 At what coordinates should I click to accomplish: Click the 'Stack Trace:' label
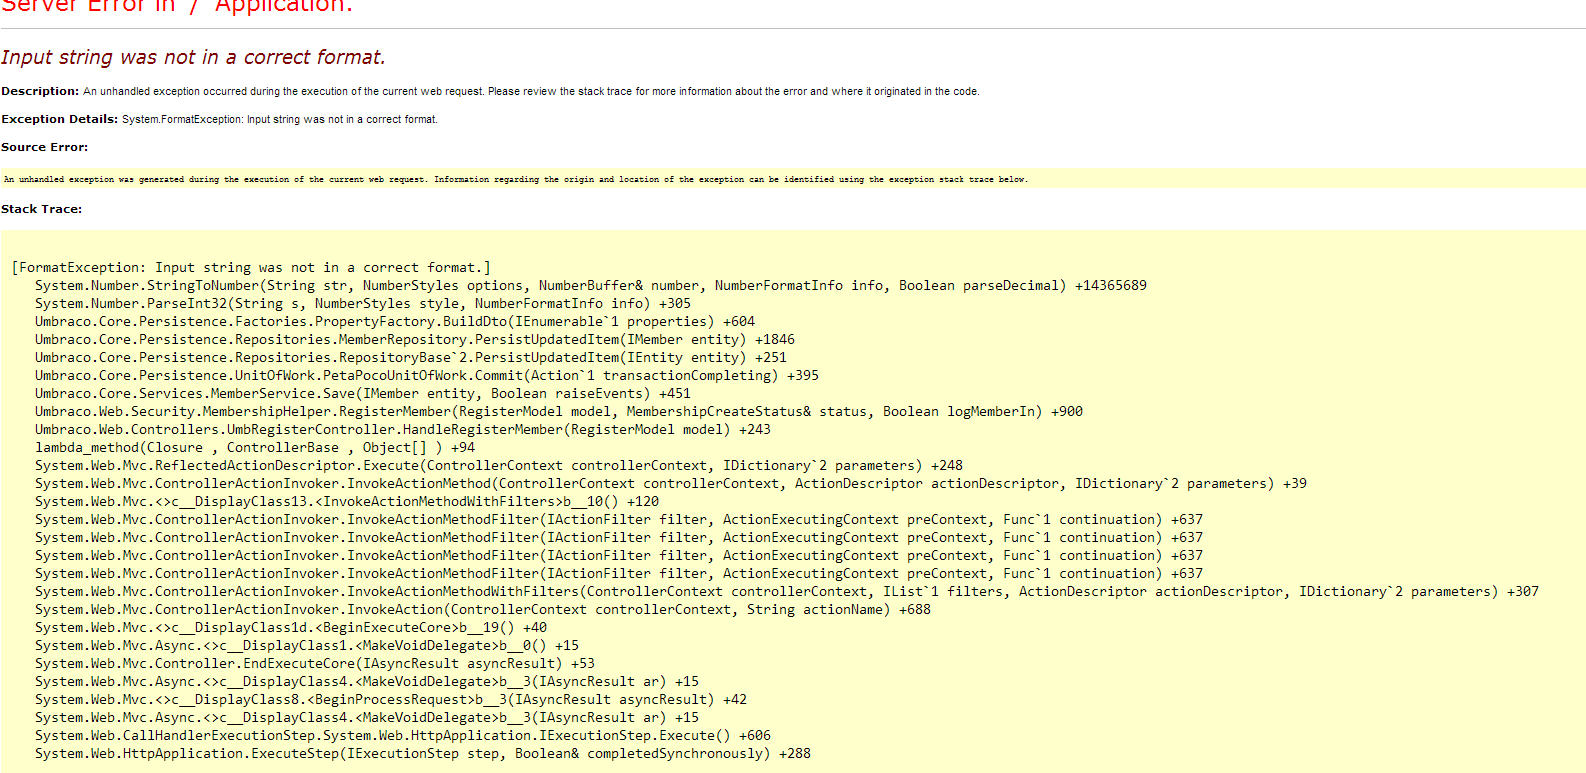pos(42,209)
